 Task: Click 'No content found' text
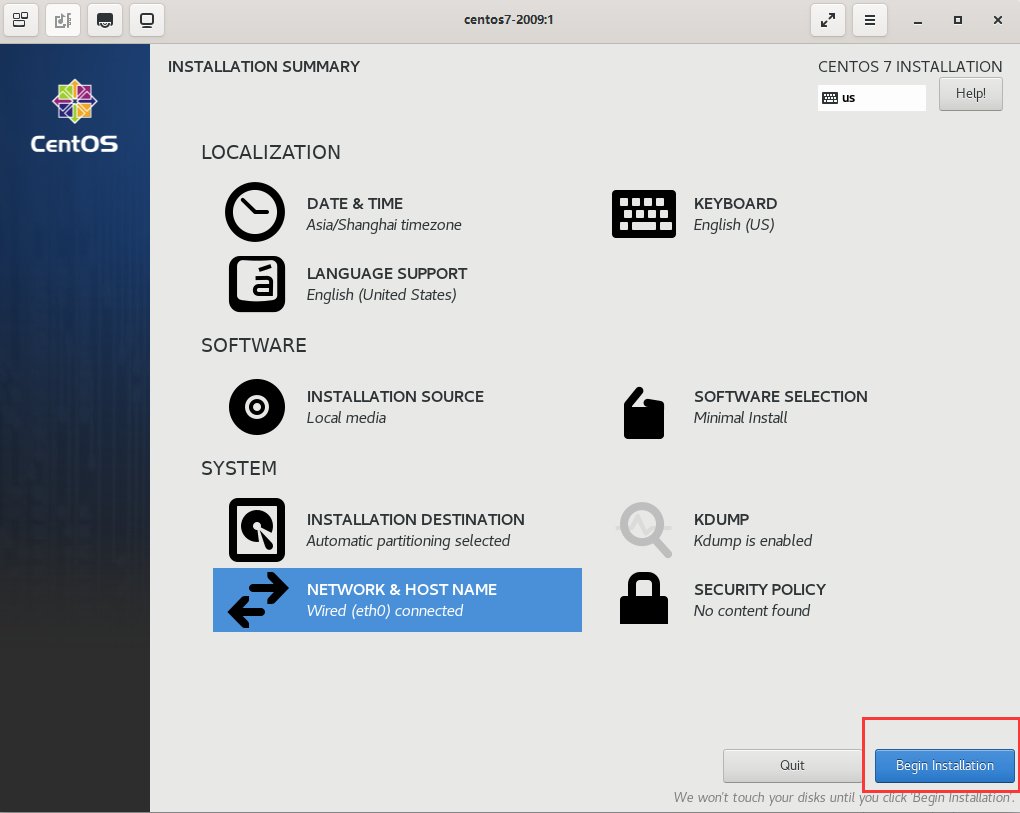751,611
